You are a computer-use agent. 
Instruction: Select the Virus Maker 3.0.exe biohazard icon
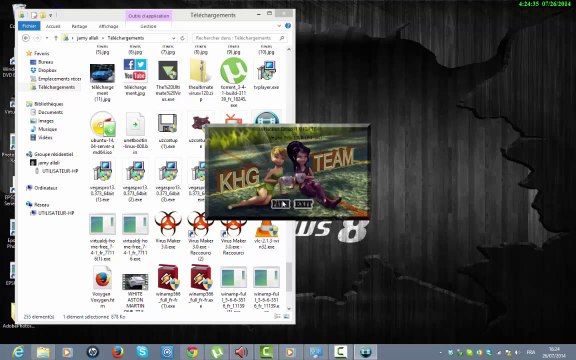pos(168,224)
